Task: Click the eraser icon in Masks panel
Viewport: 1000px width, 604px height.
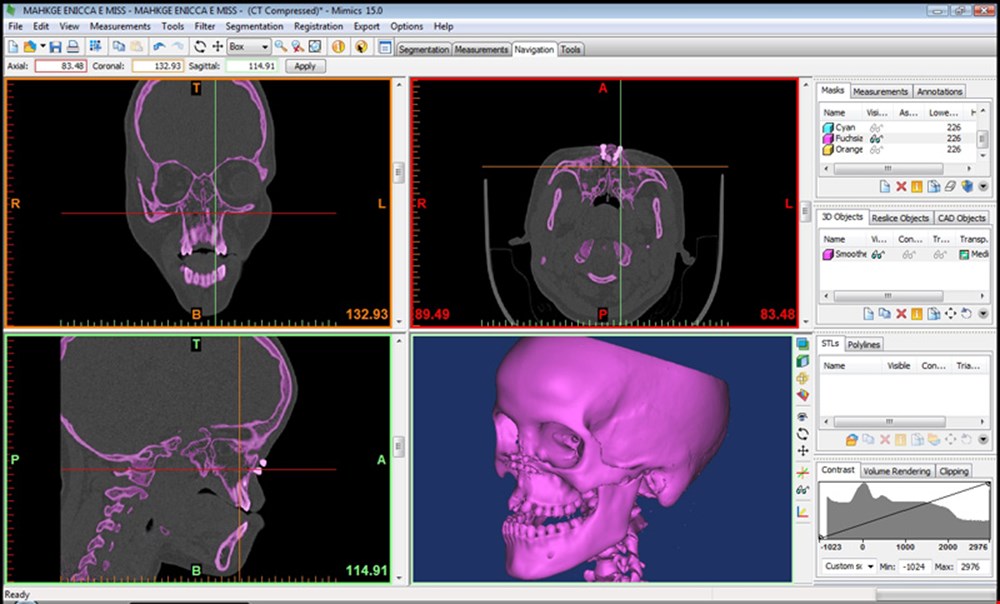Action: [950, 187]
